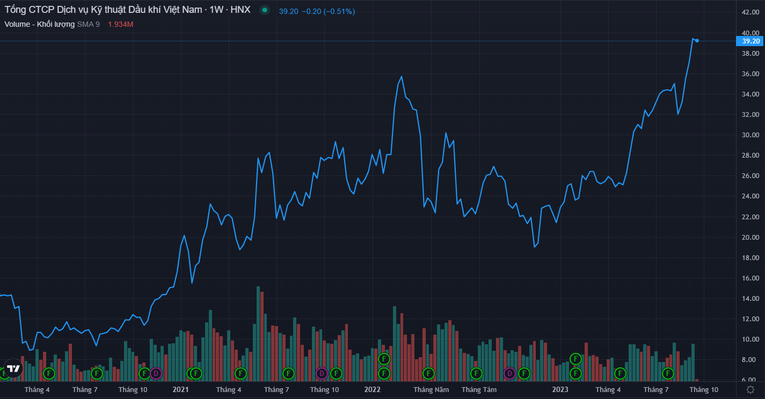Click 12.00 on the price axis
This screenshot has width=765, height=399.
[x=750, y=319]
